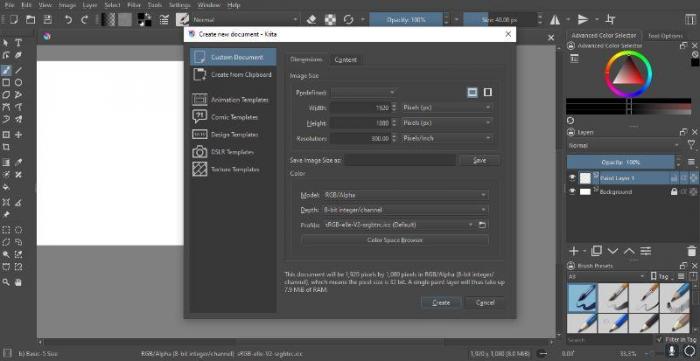
Task: Open Layers panel blending mode dropdown
Action: tap(624, 145)
